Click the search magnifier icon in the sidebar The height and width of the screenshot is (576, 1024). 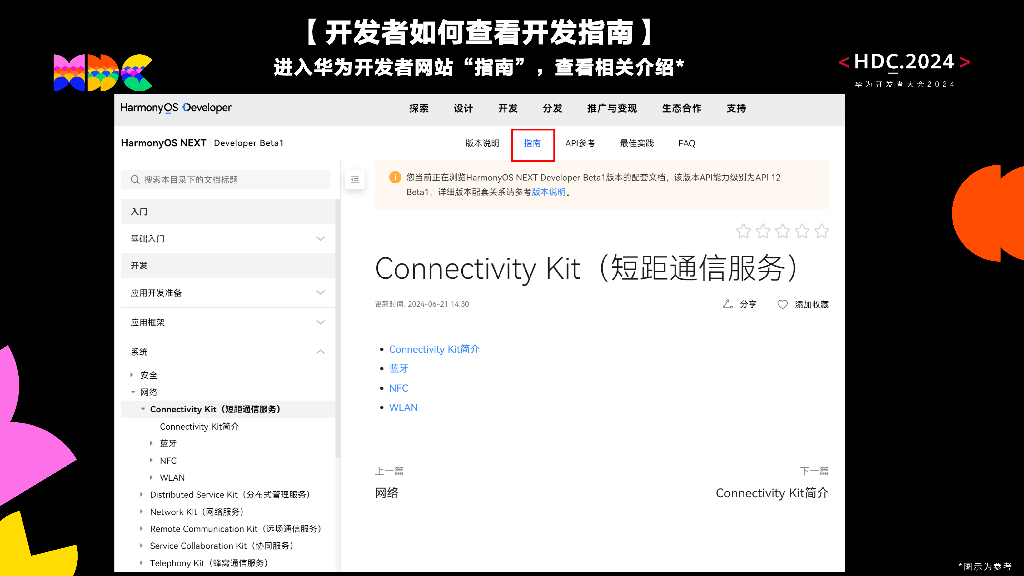(x=134, y=178)
